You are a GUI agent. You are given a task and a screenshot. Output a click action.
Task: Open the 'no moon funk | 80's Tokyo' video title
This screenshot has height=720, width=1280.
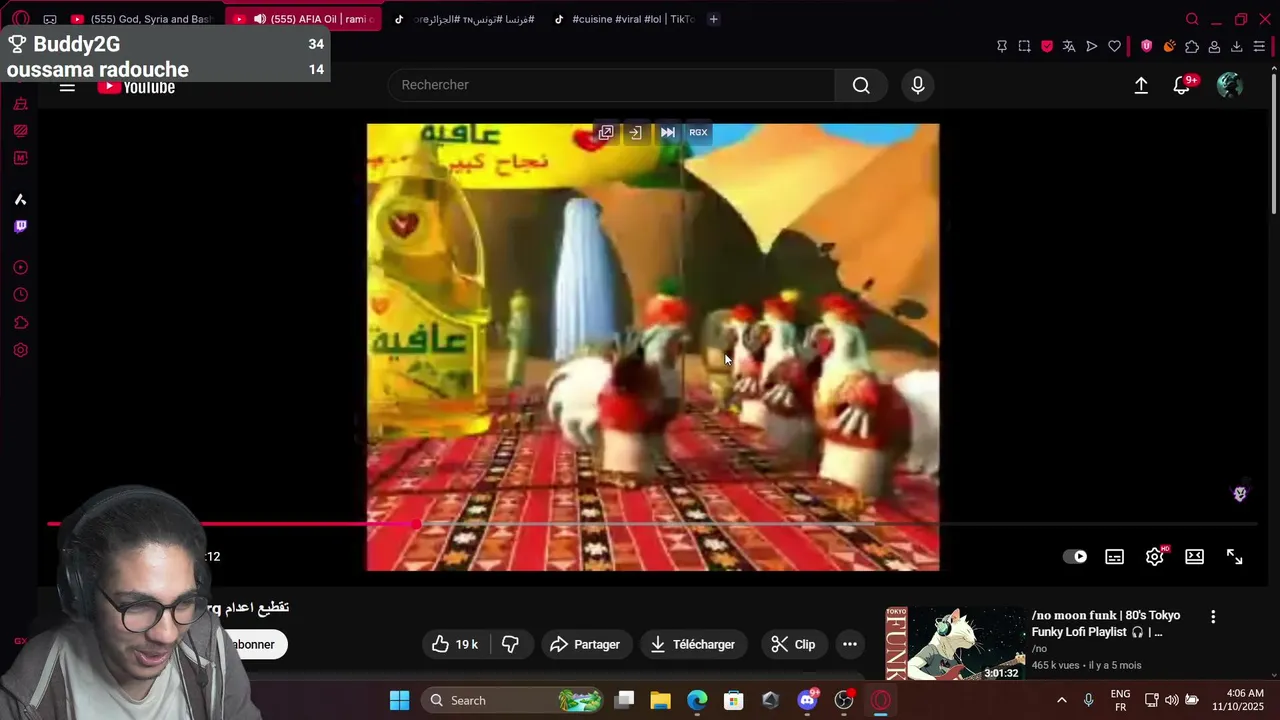1106,623
